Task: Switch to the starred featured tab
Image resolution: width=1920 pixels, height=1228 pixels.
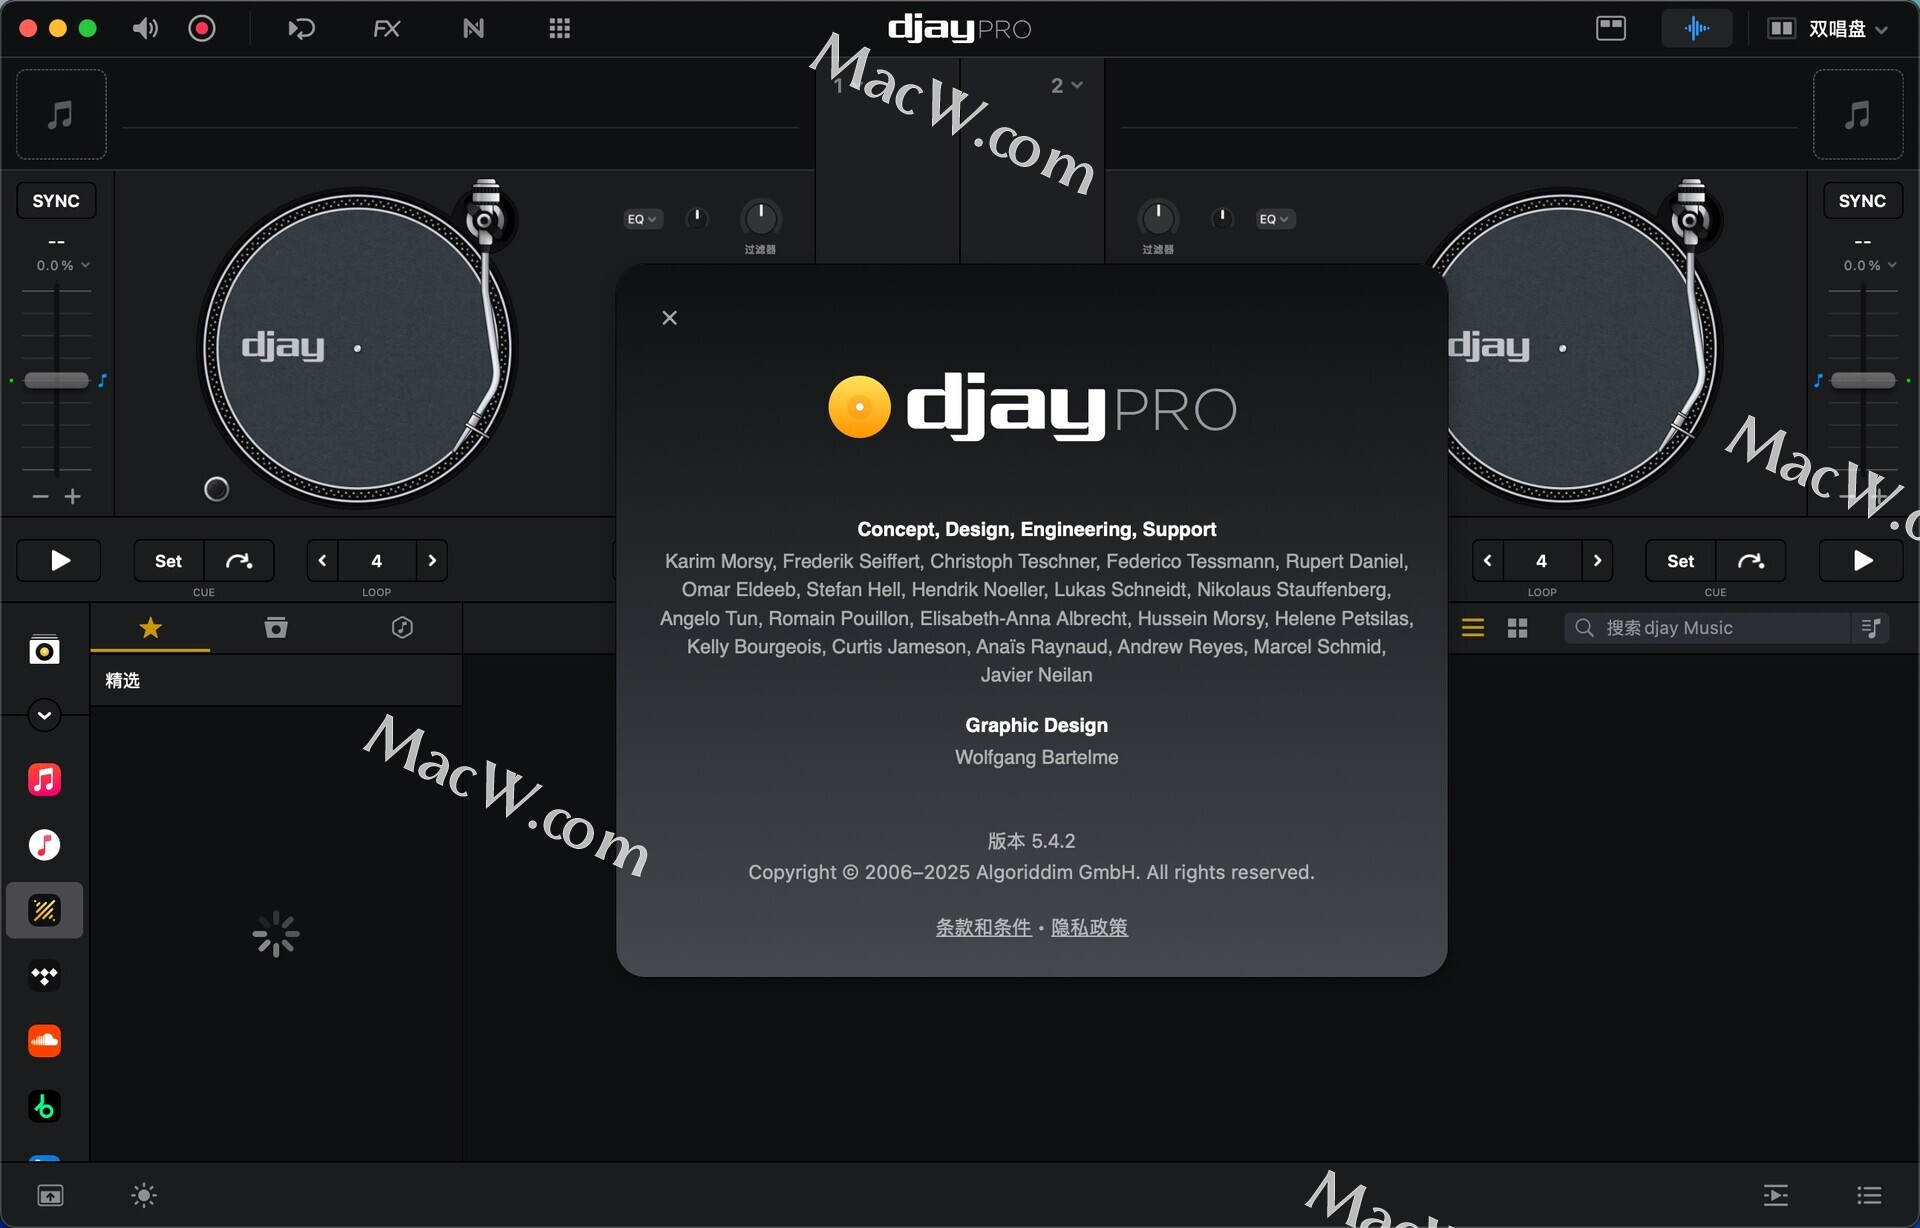Action: coord(150,628)
